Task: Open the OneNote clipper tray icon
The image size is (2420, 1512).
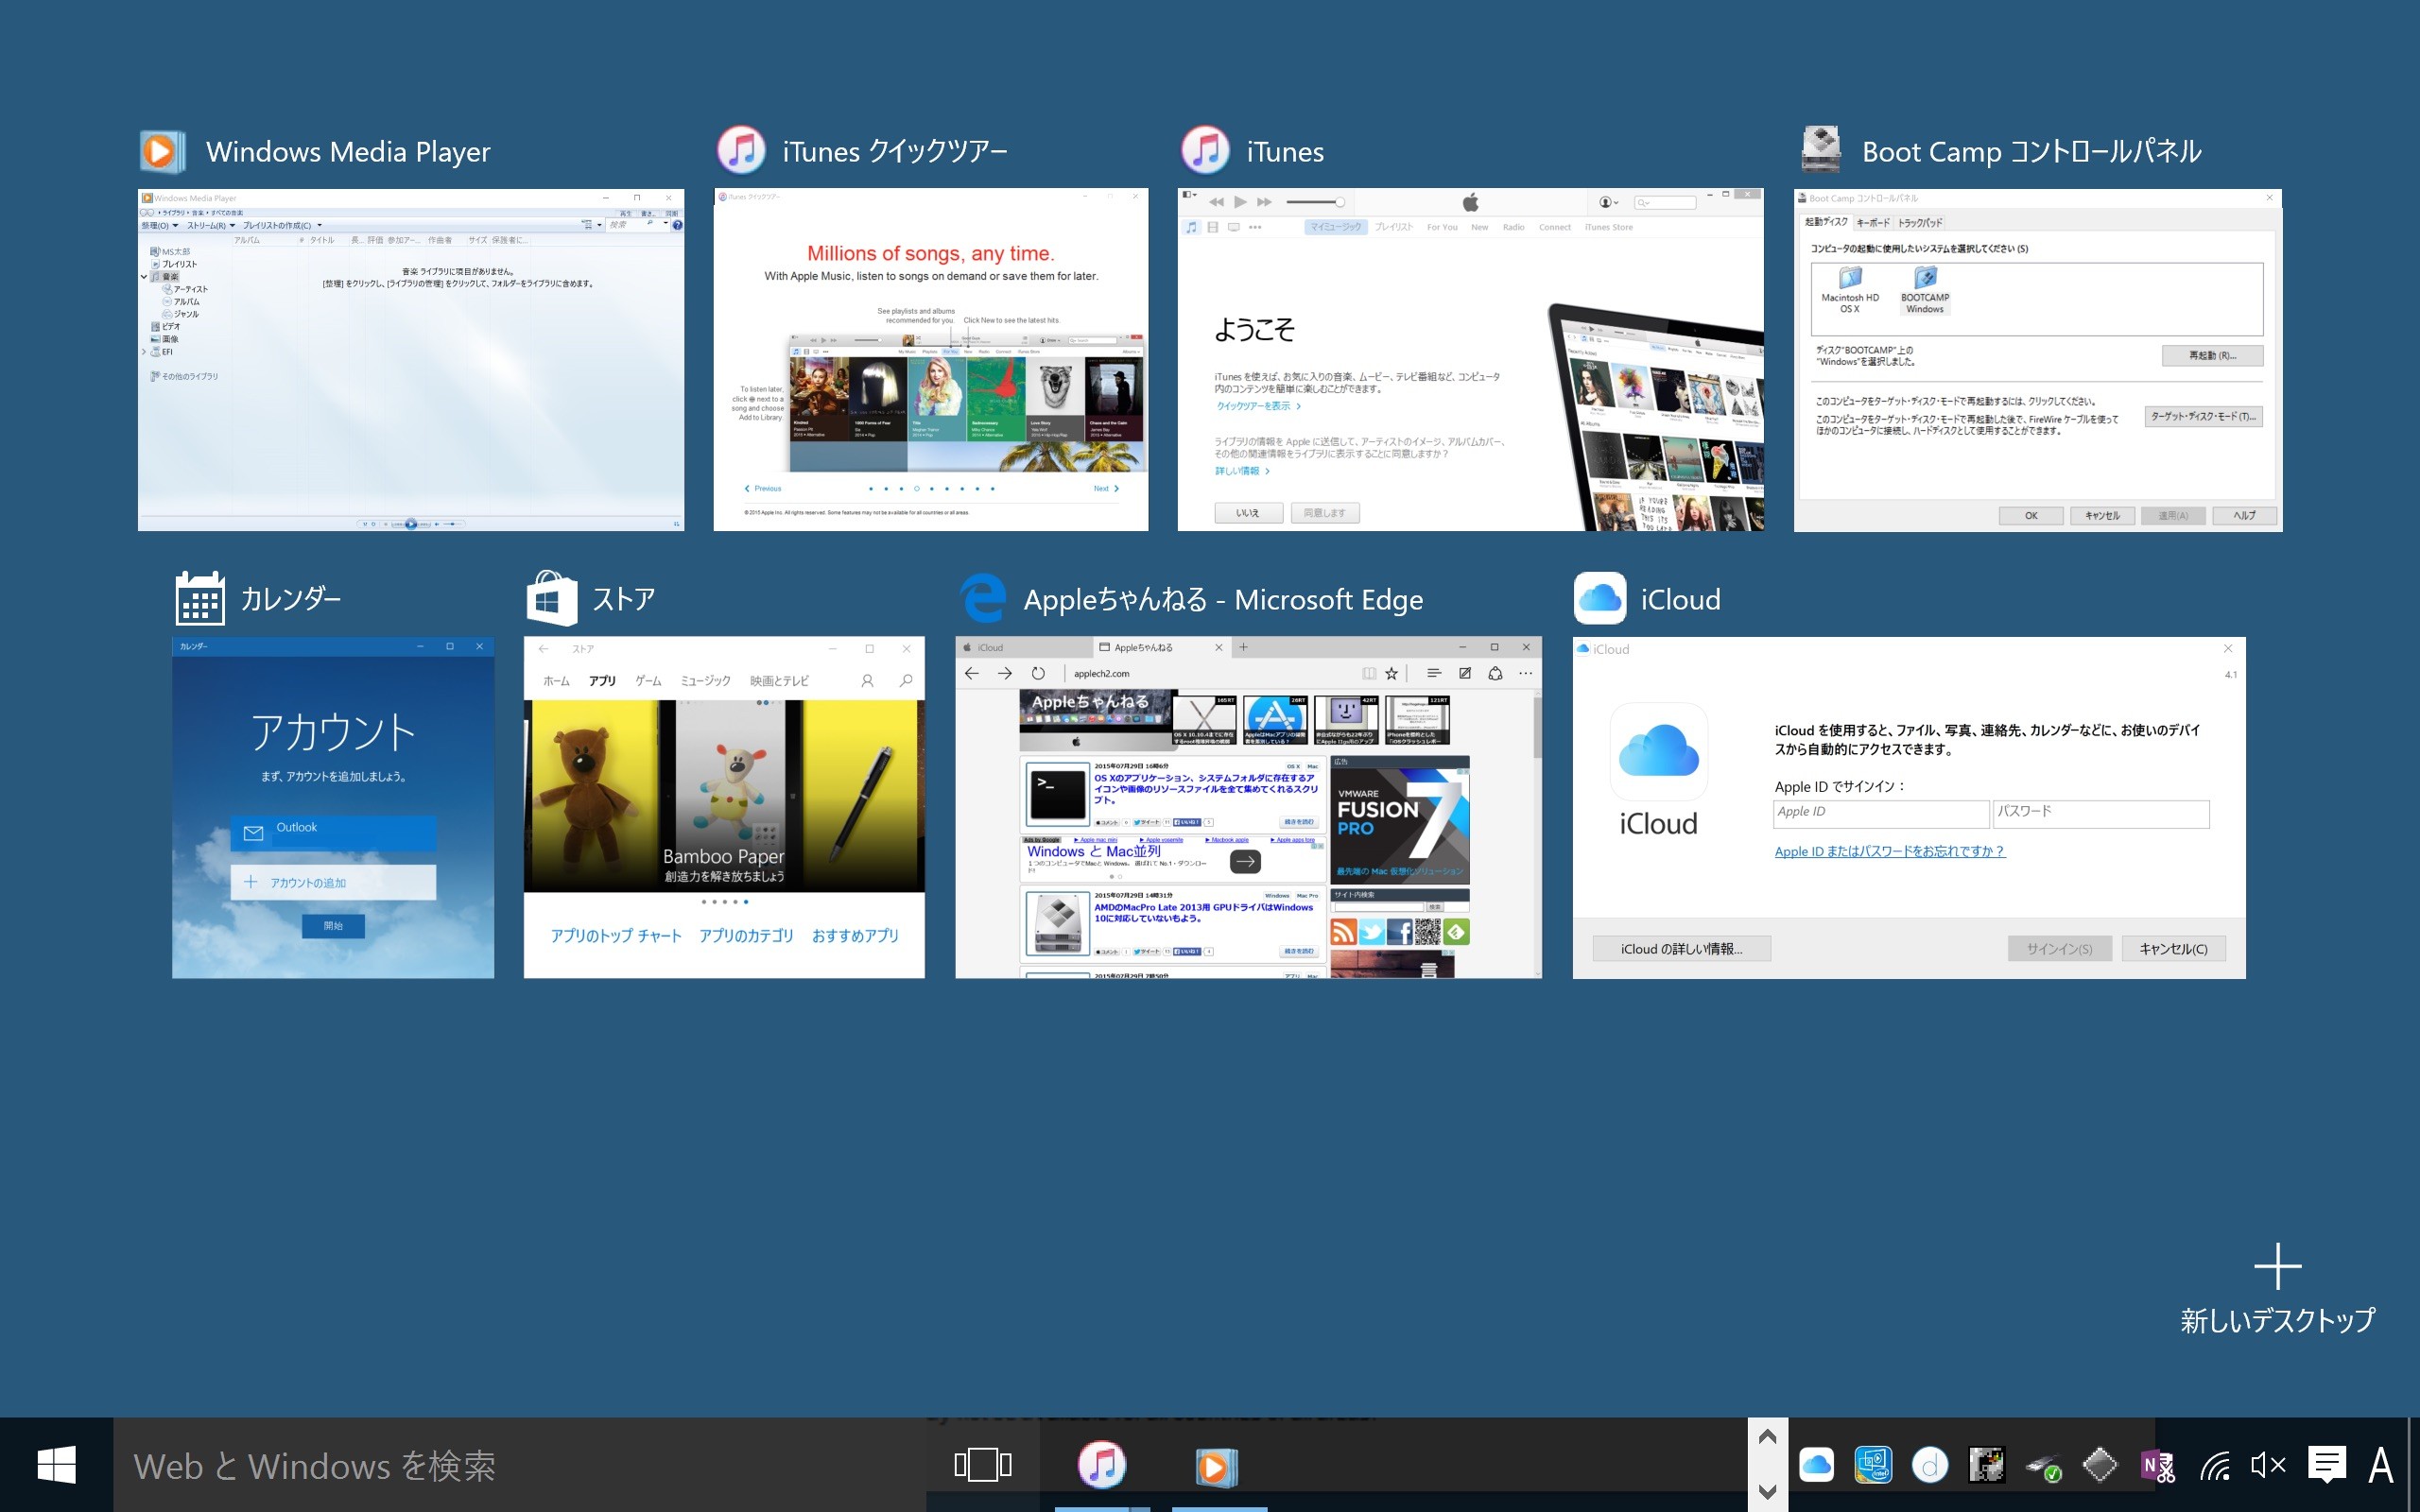Action: (x=2157, y=1466)
